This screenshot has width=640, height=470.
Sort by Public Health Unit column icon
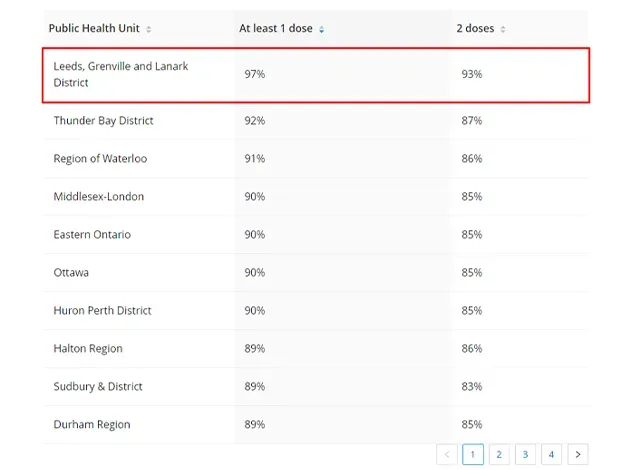point(149,29)
